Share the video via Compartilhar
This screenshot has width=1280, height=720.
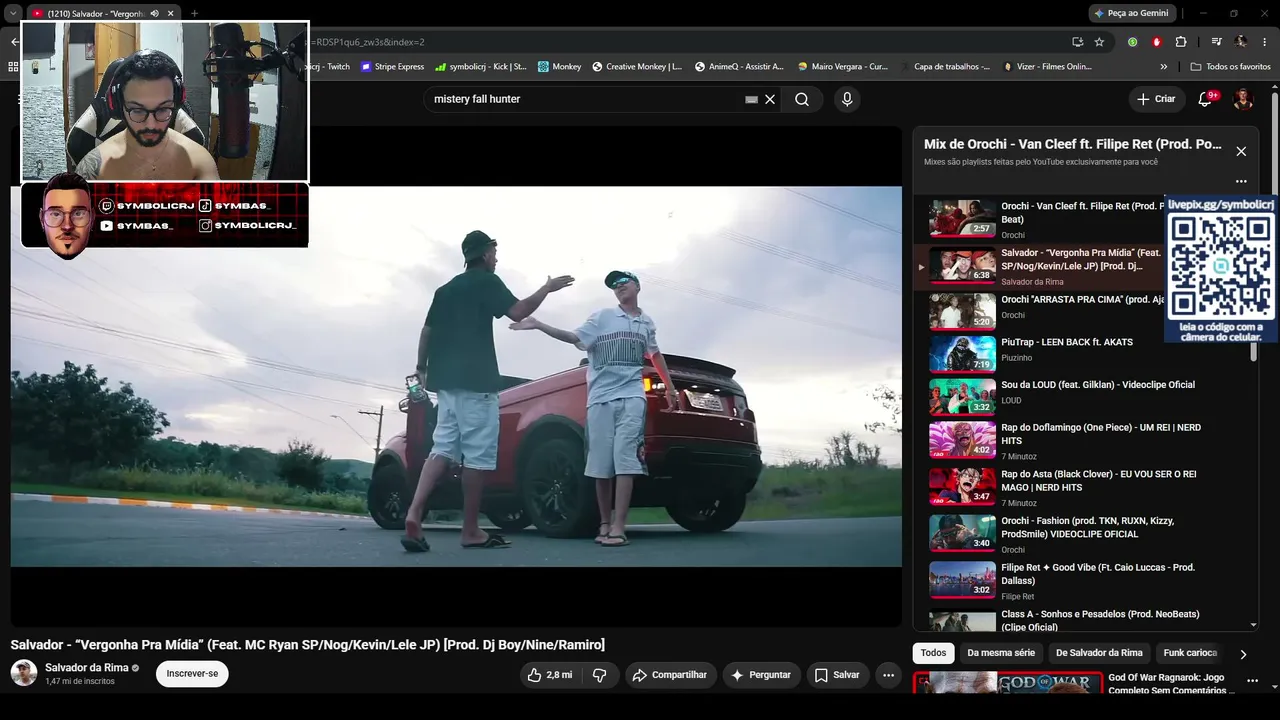click(671, 675)
